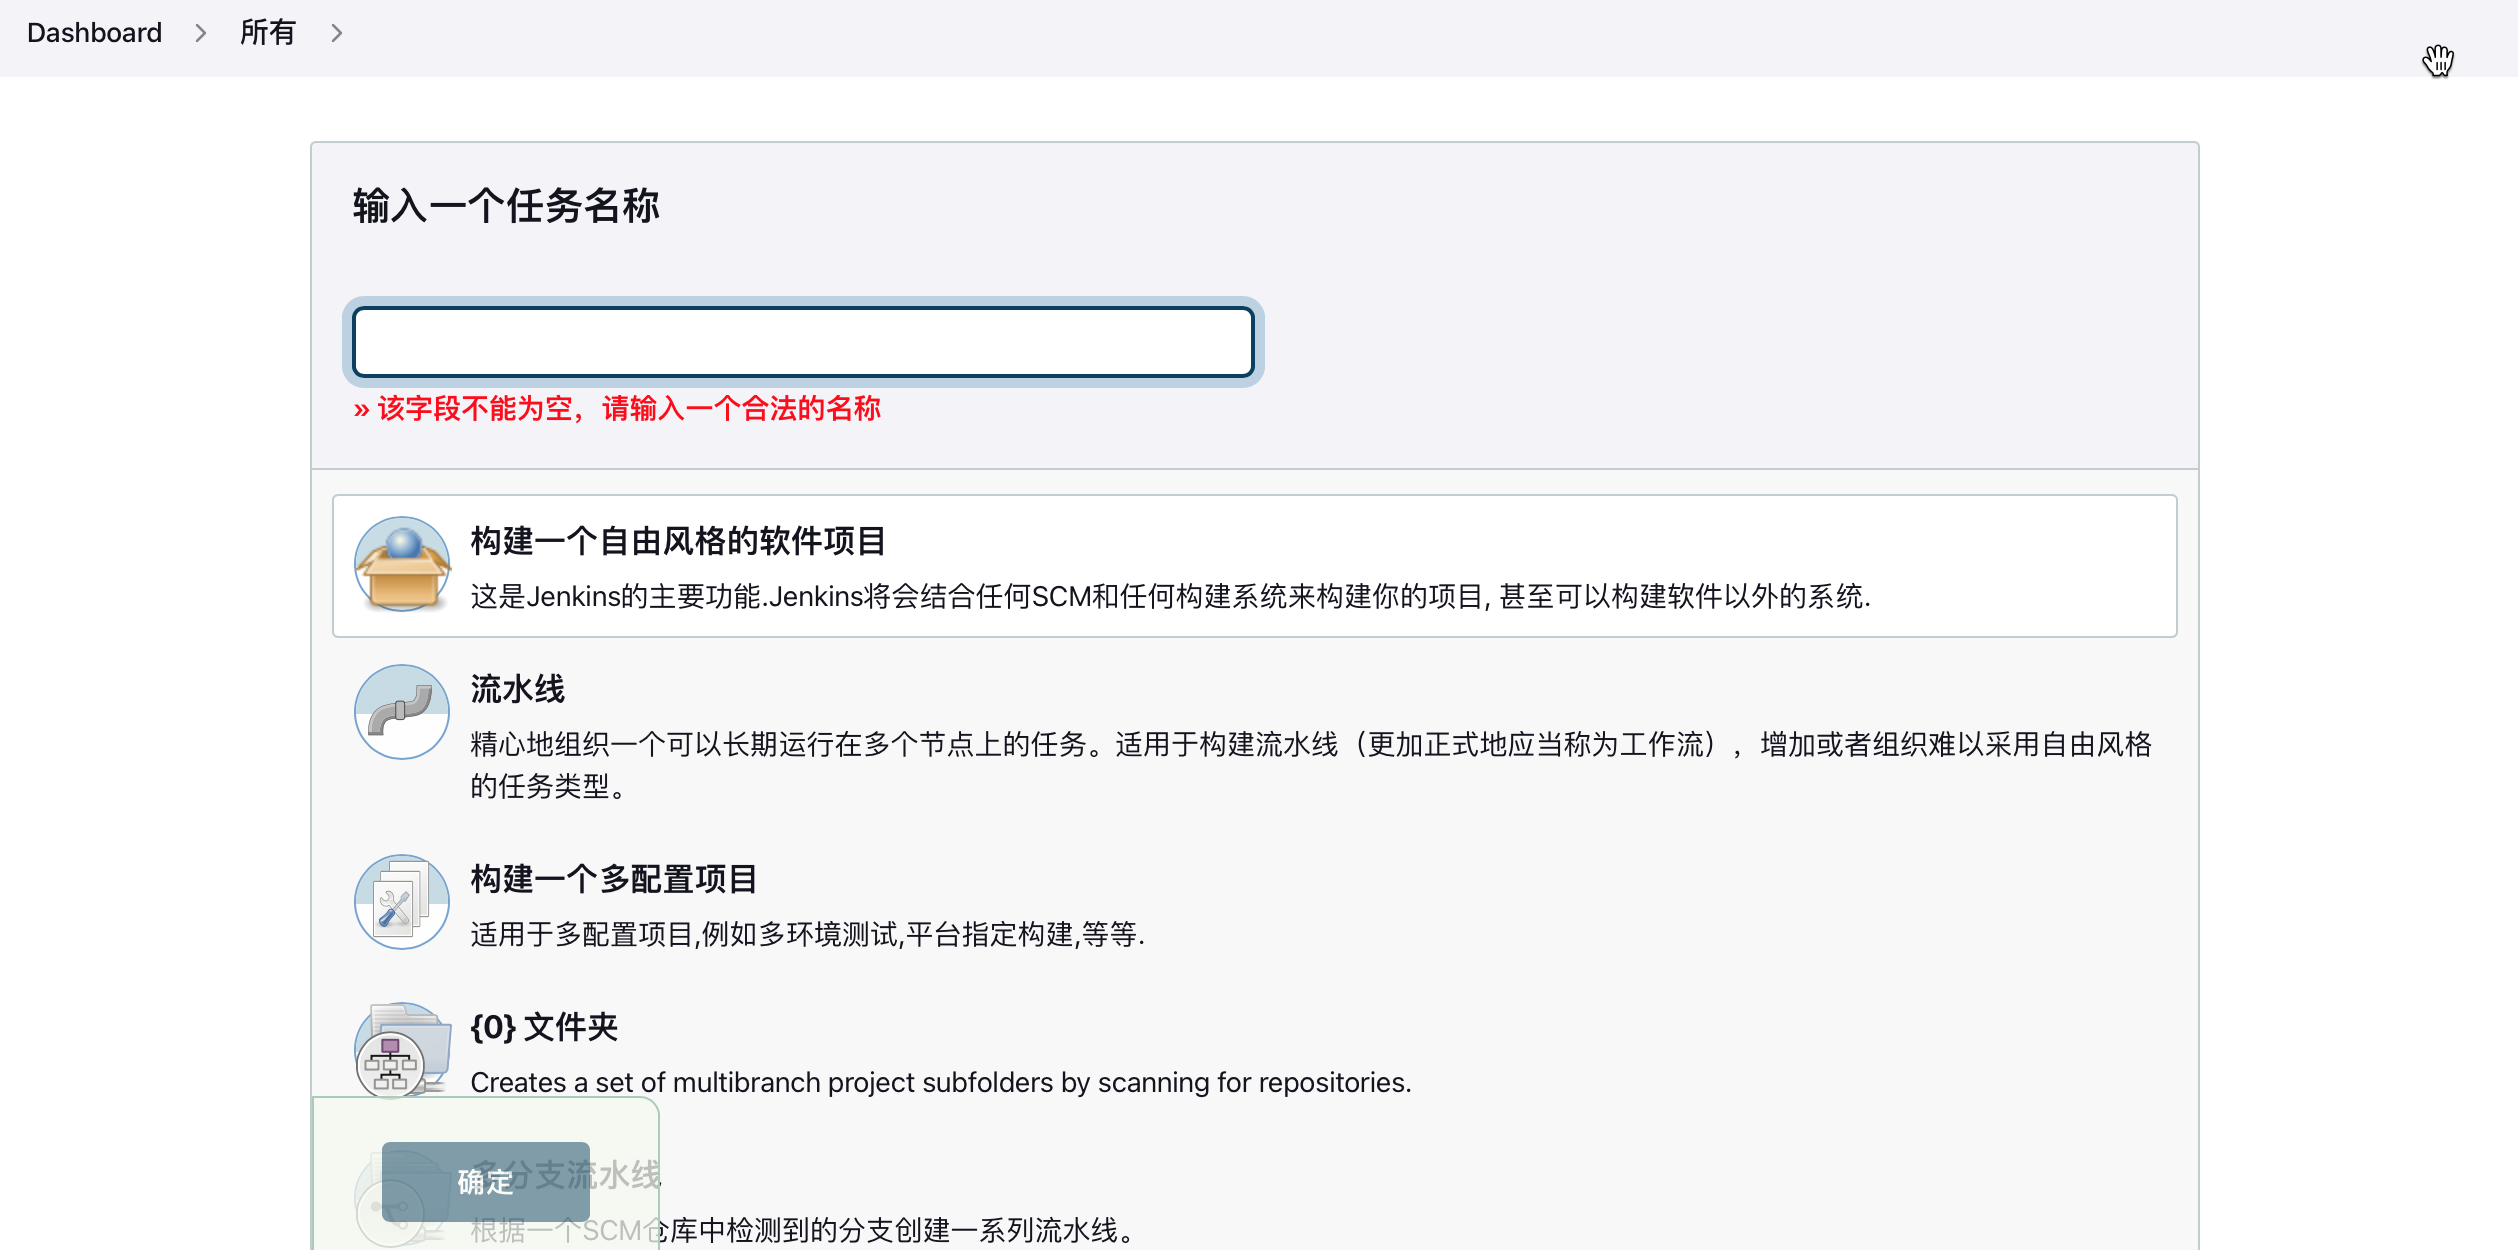This screenshot has width=2518, height=1250.
Task: Open the 所有 breadcrumb link
Action: [x=267, y=33]
